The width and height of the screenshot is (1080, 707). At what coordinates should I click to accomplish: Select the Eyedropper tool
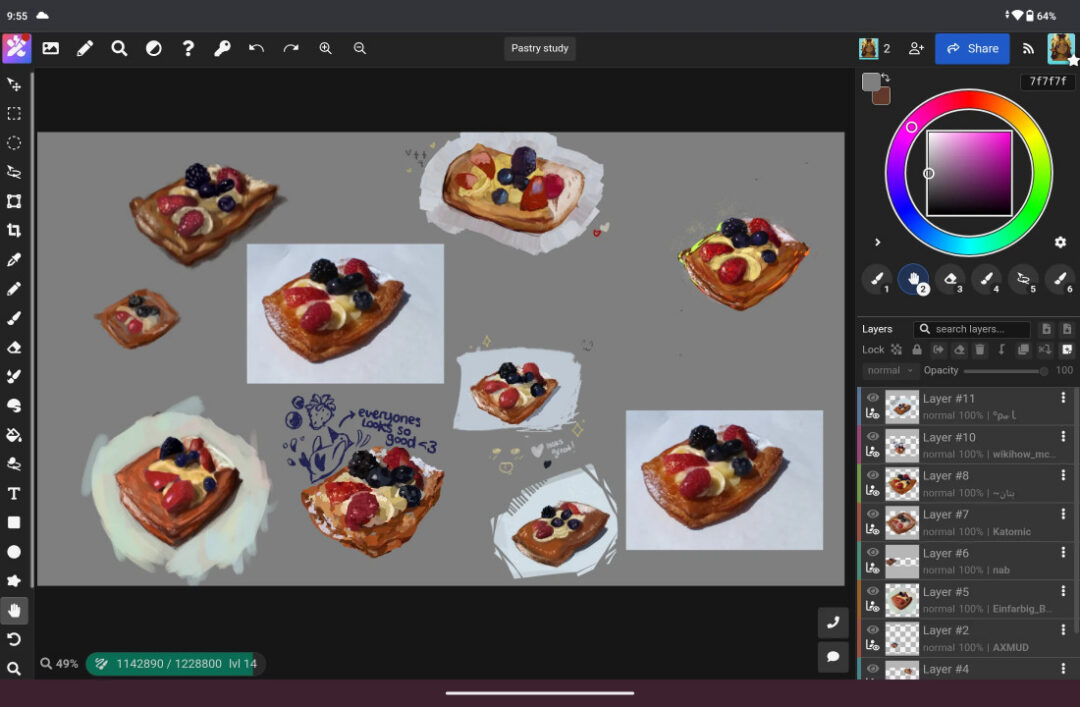(14, 260)
